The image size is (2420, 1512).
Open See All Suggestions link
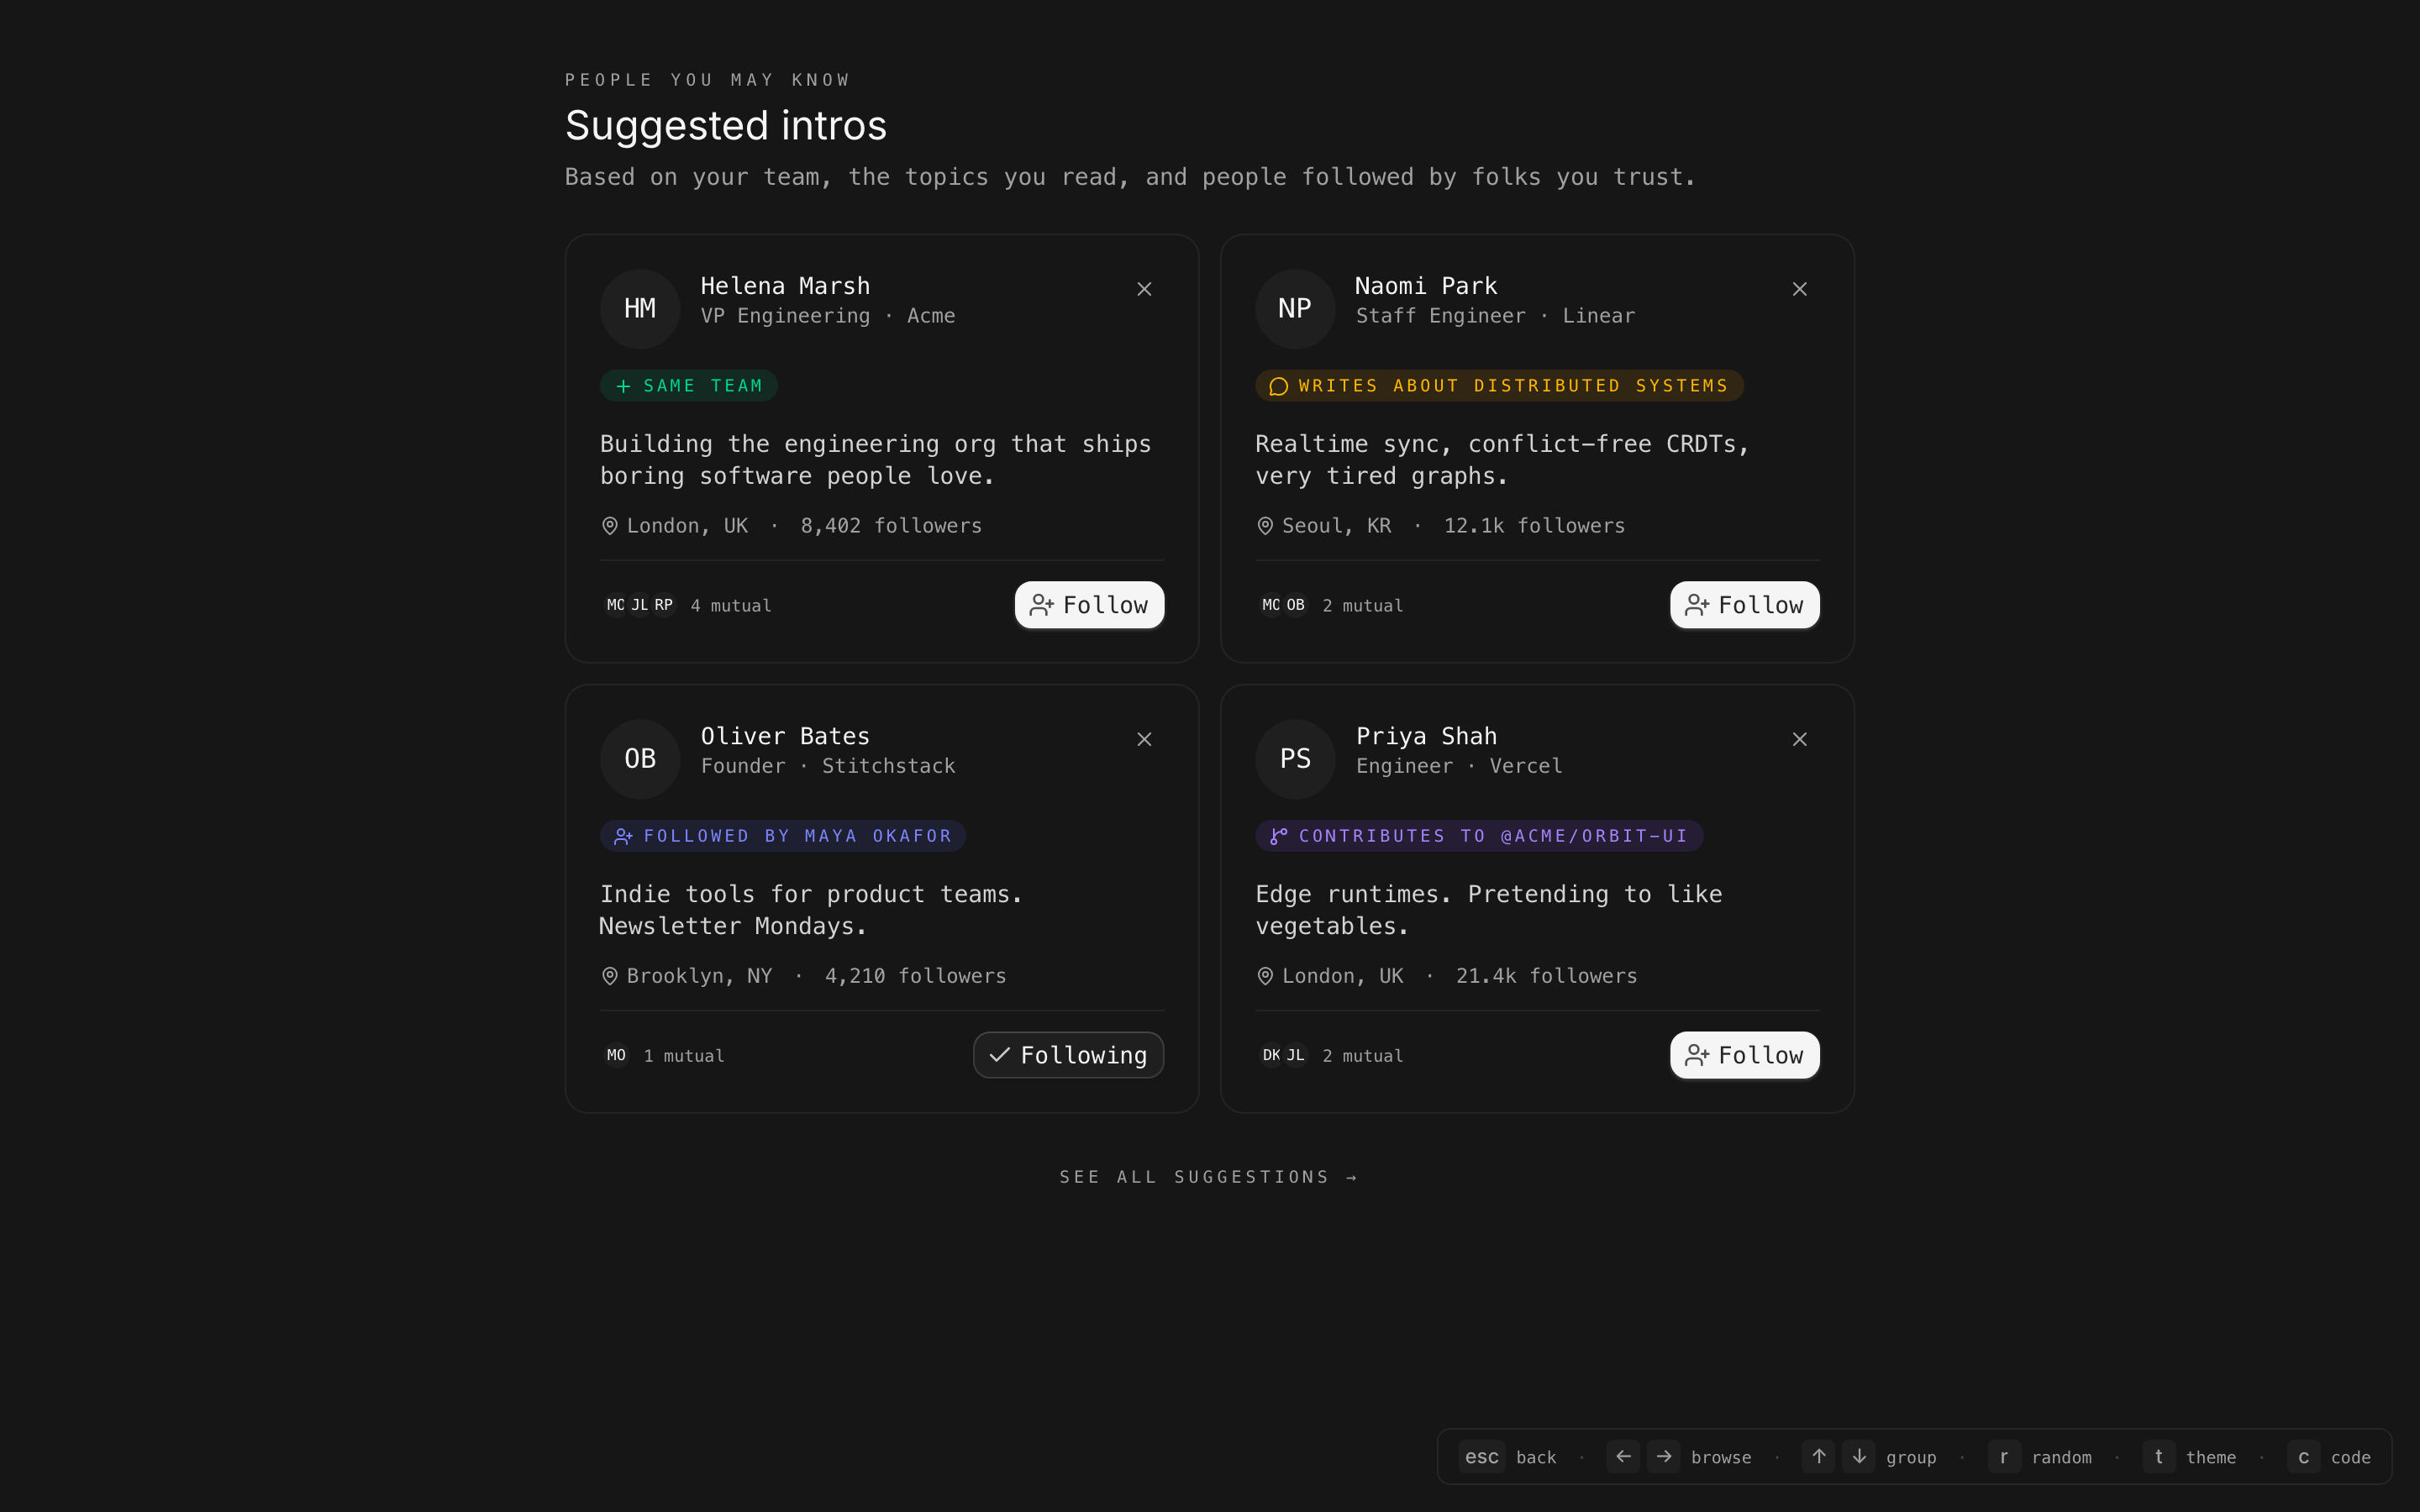click(1209, 1177)
